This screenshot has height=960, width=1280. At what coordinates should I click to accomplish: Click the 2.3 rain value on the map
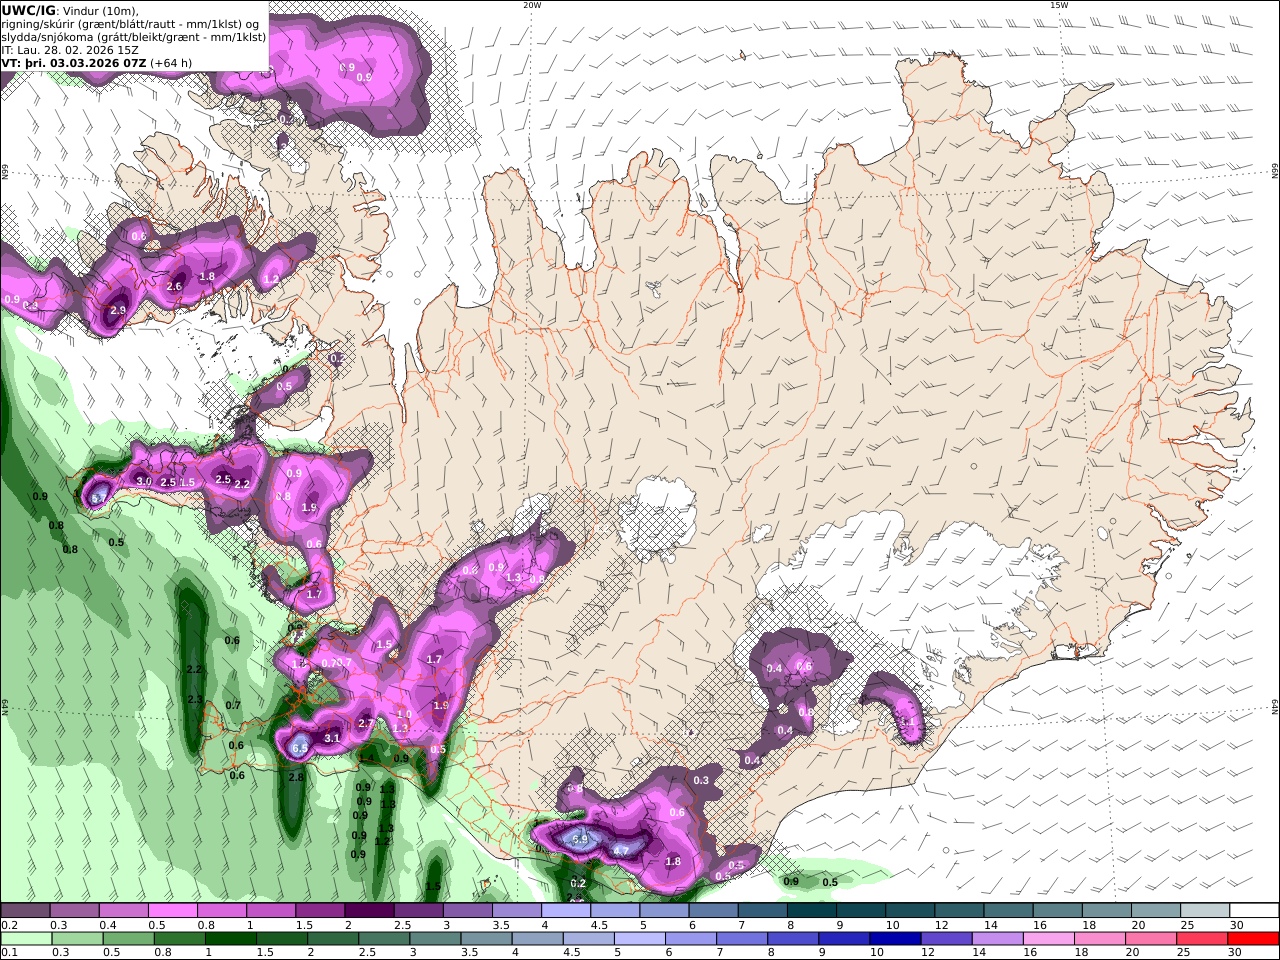[195, 699]
